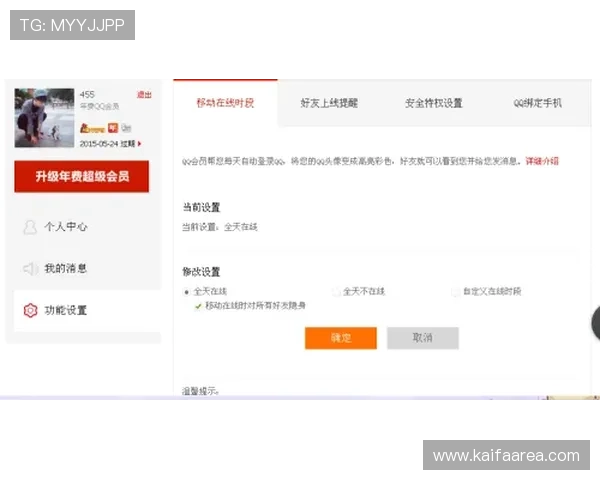Click the dark round widget at right edge
The height and width of the screenshot is (480, 600).
click(595, 323)
